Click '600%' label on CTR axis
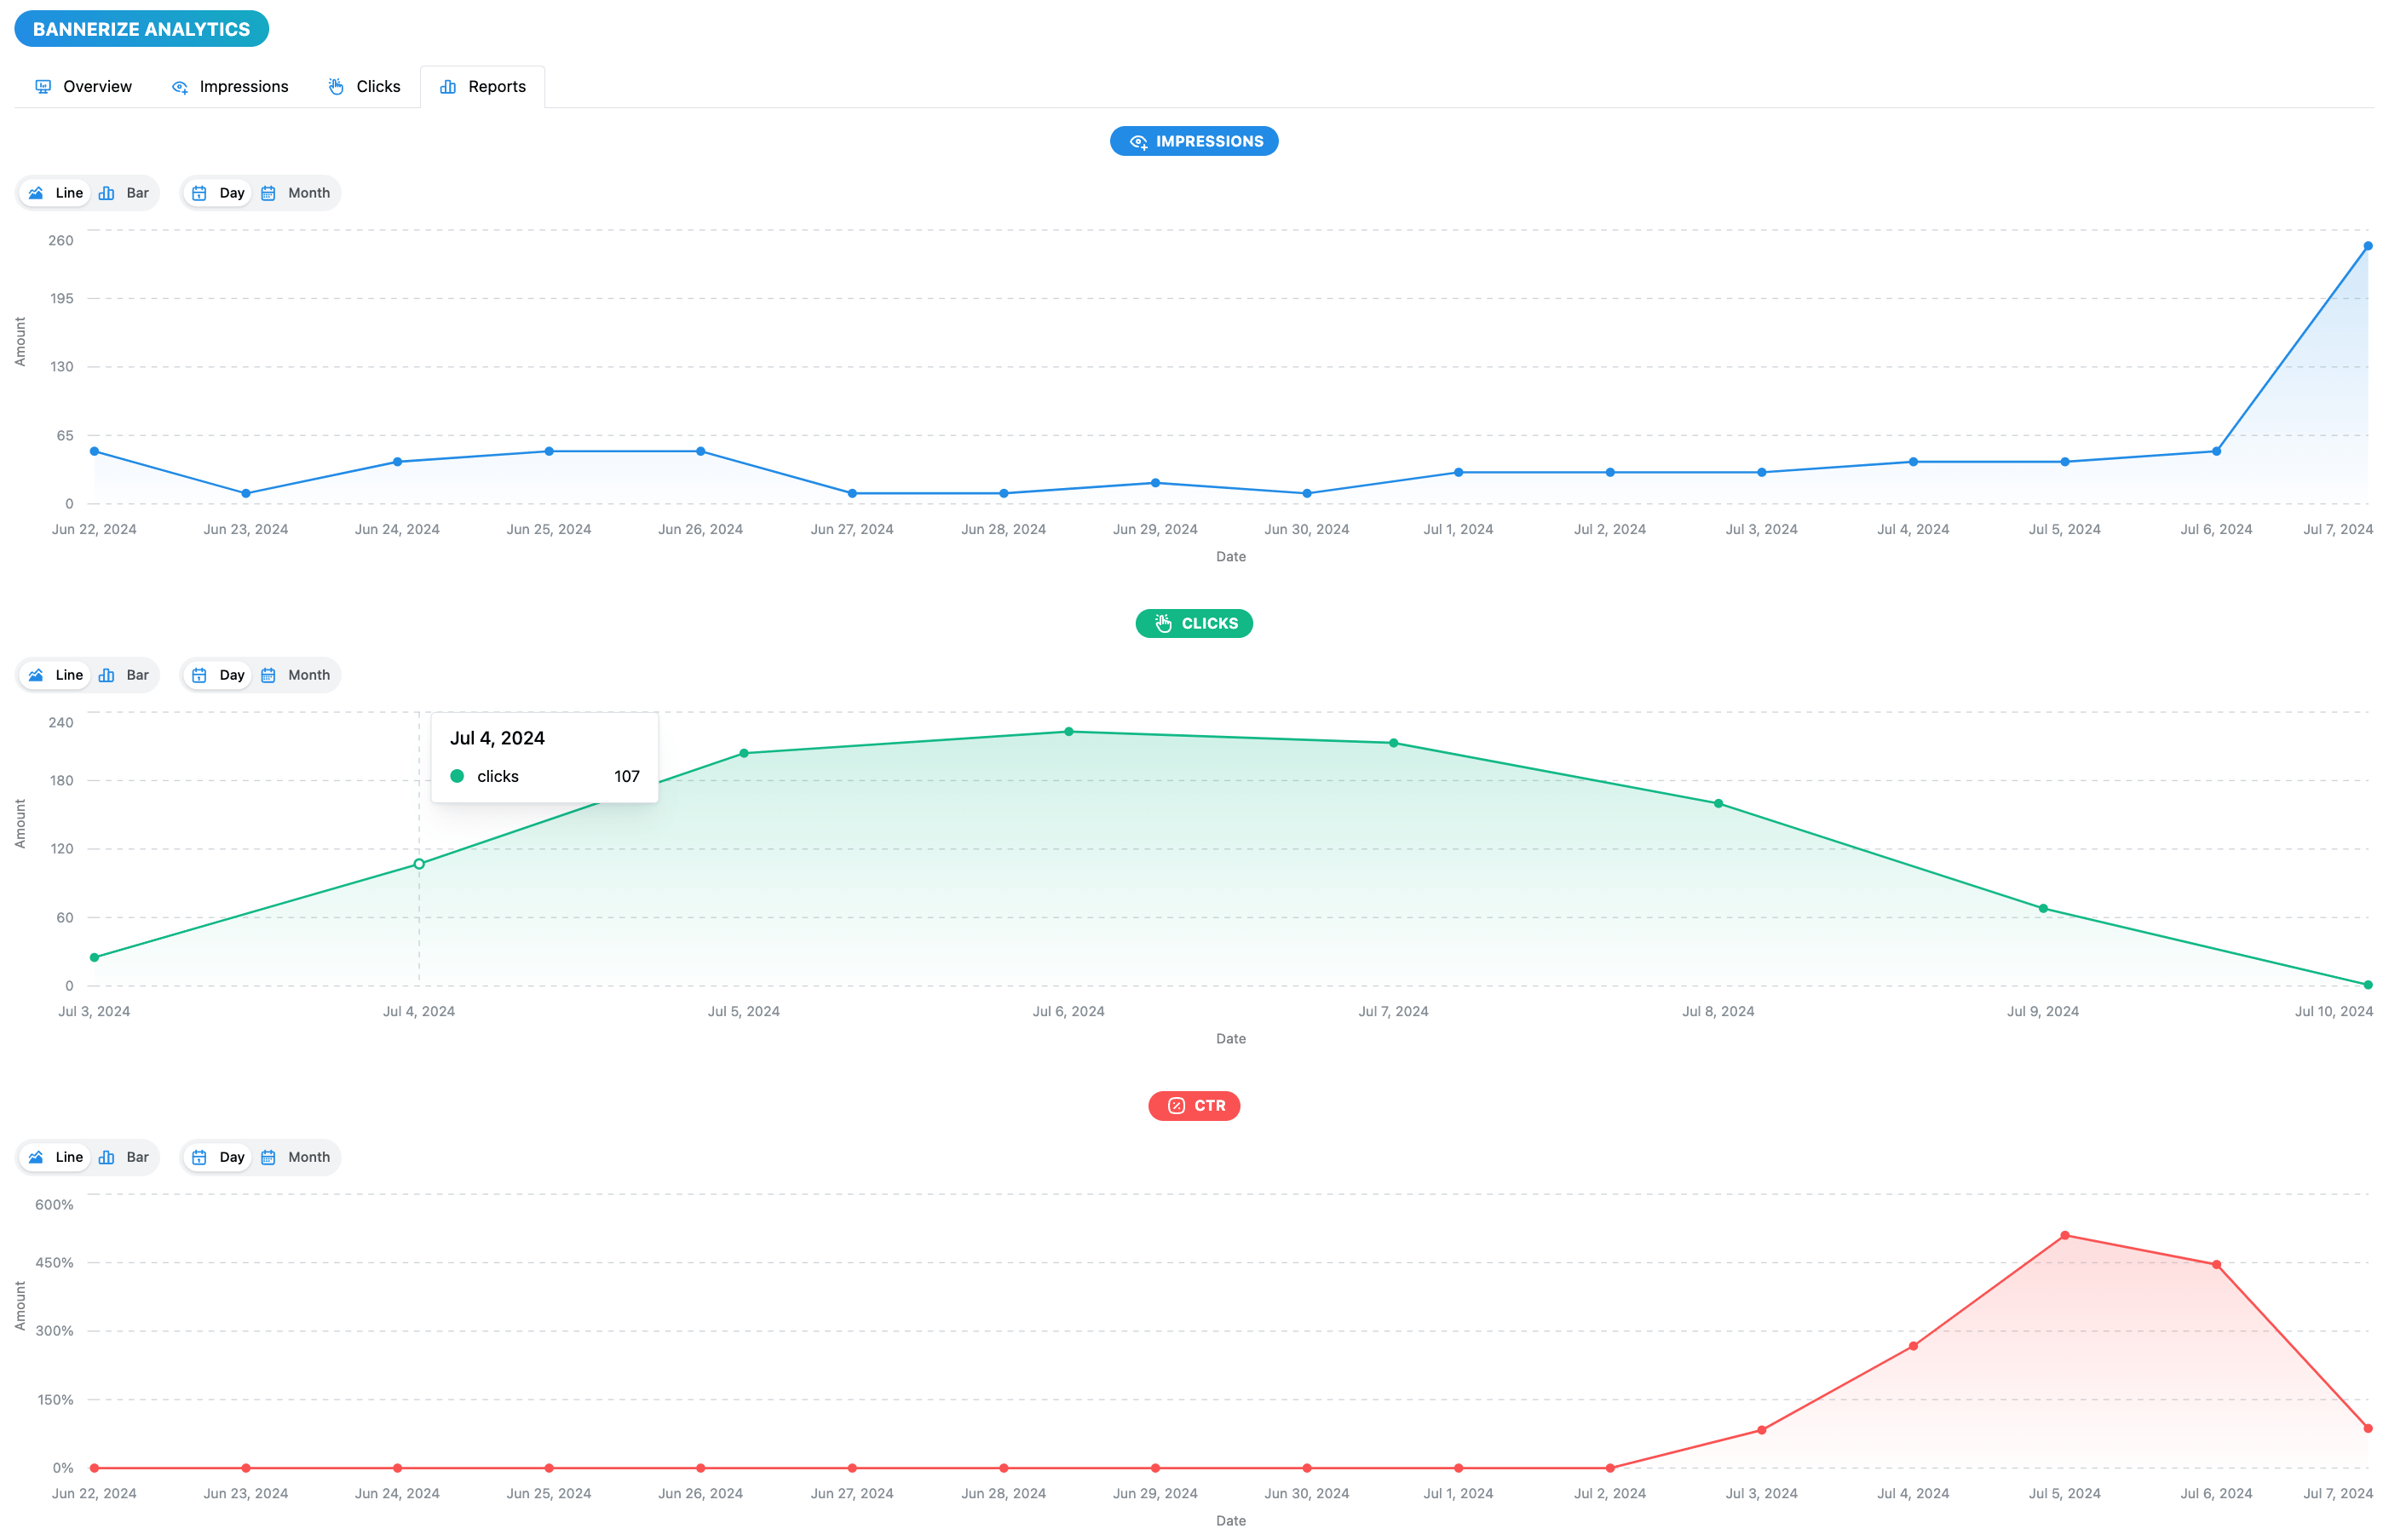 tap(54, 1204)
